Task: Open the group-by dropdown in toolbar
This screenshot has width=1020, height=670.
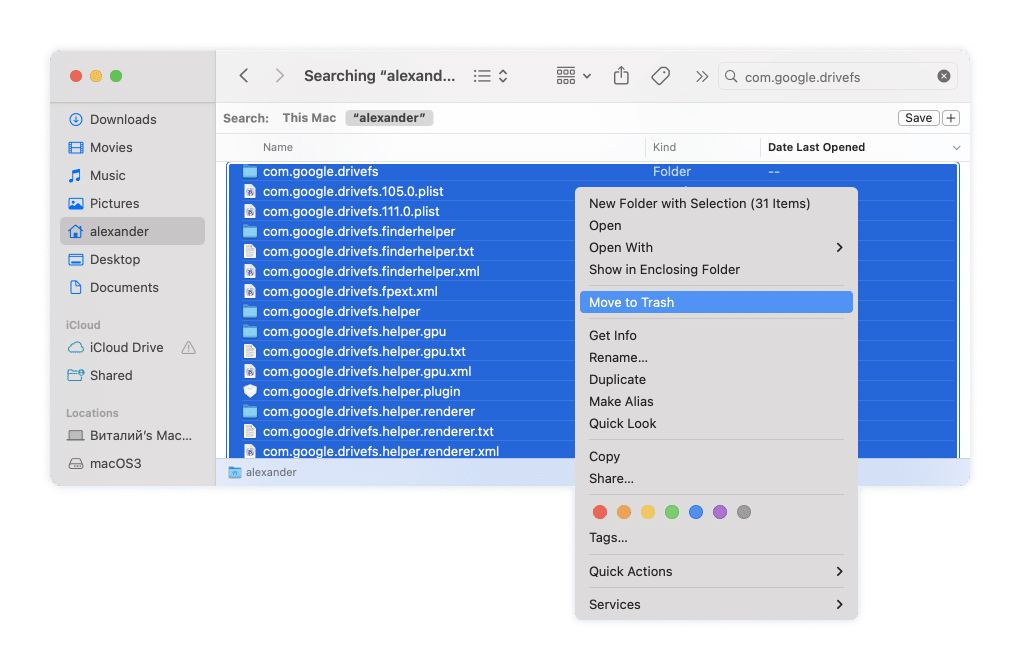Action: coord(574,76)
